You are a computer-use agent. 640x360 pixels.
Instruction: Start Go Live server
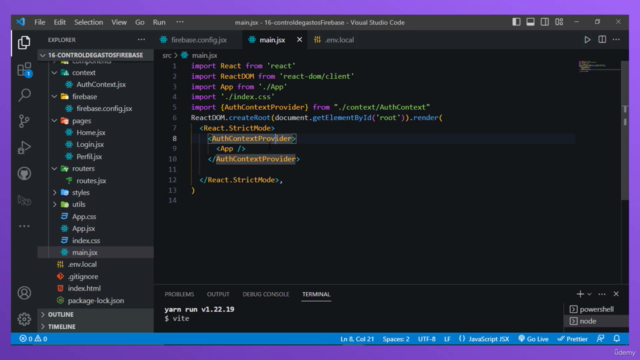[533, 339]
